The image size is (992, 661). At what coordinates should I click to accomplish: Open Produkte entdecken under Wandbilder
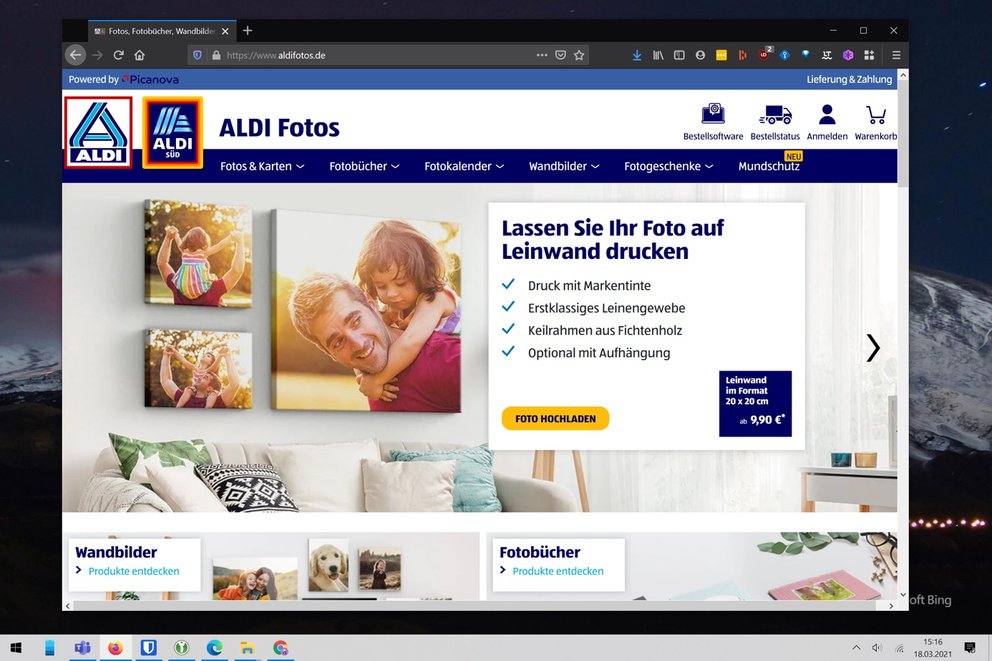click(x=133, y=571)
